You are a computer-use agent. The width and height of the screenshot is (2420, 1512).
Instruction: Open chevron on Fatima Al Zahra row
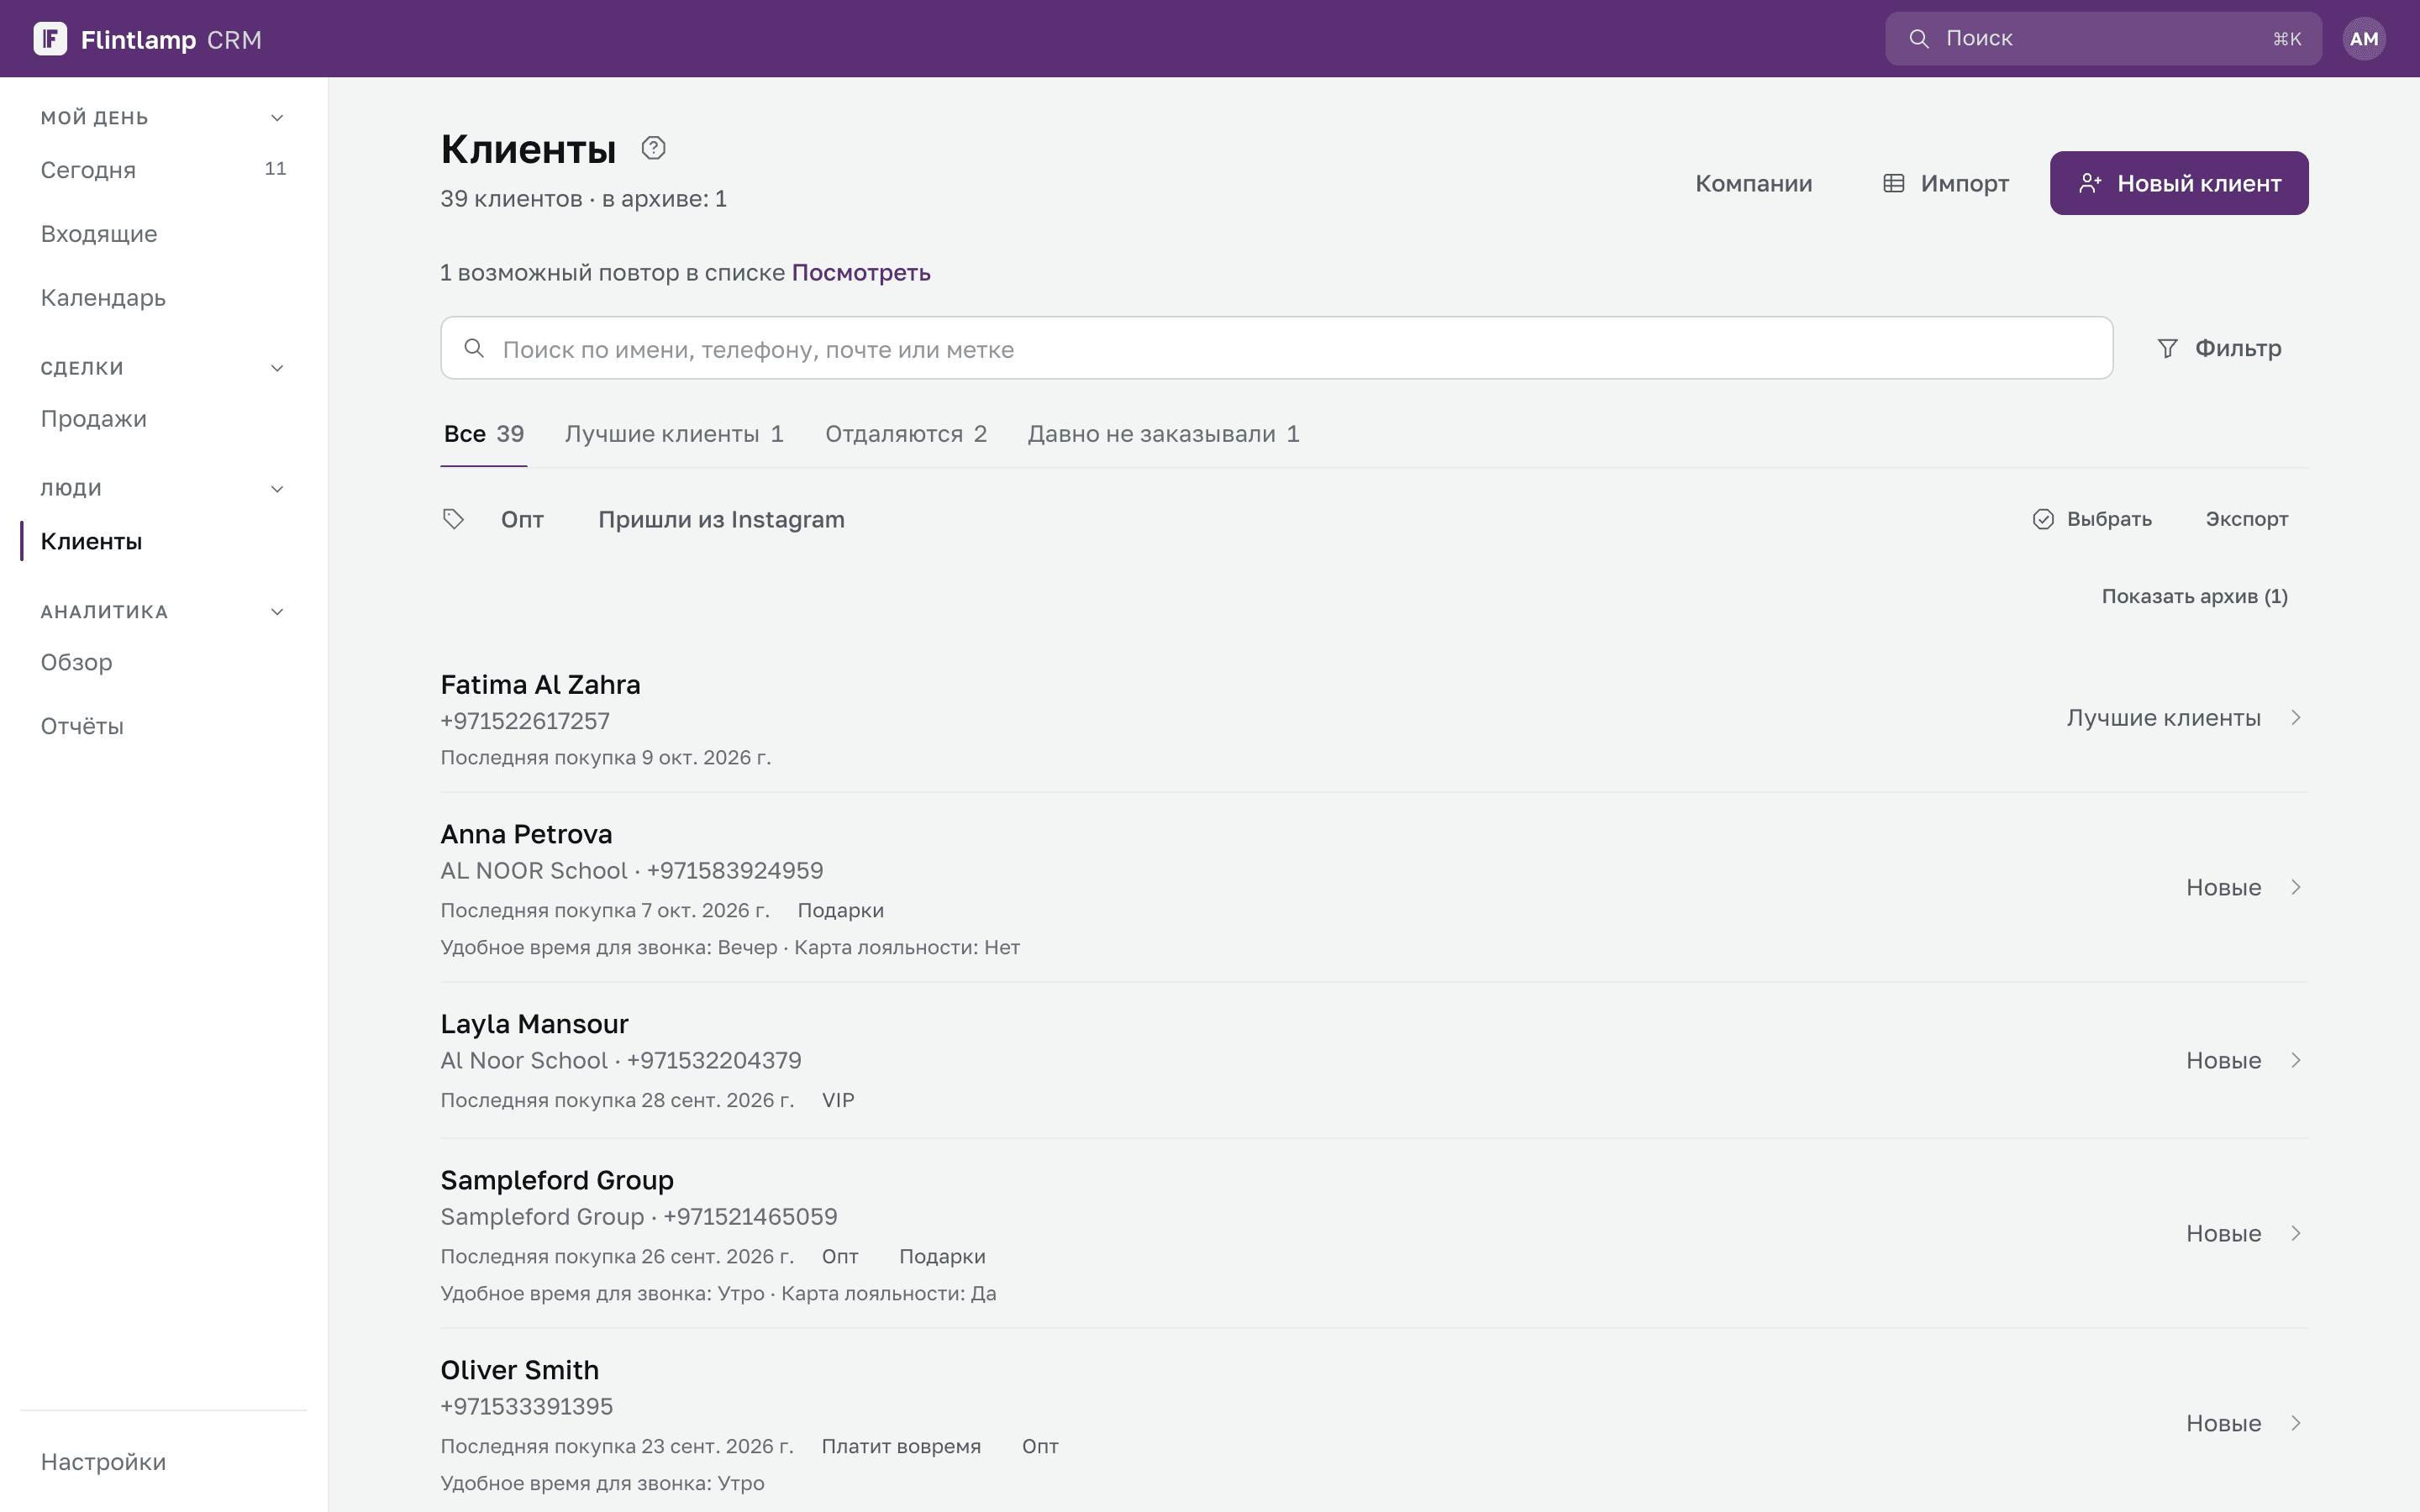2296,718
